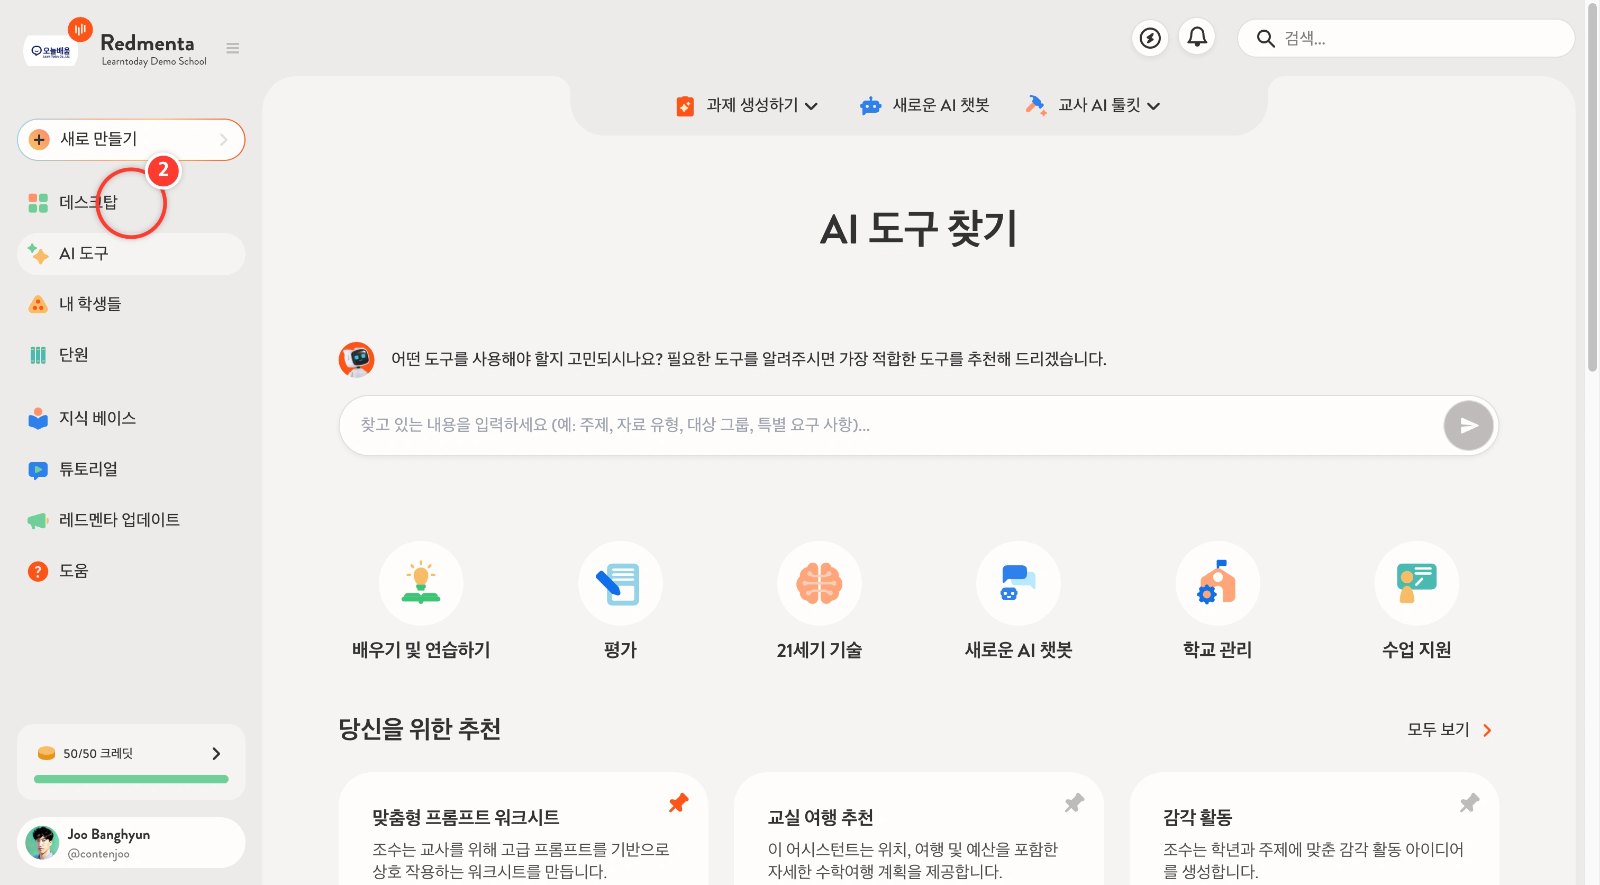
Task: Open the 배우기 및 연습하기 category icon
Action: tap(421, 583)
